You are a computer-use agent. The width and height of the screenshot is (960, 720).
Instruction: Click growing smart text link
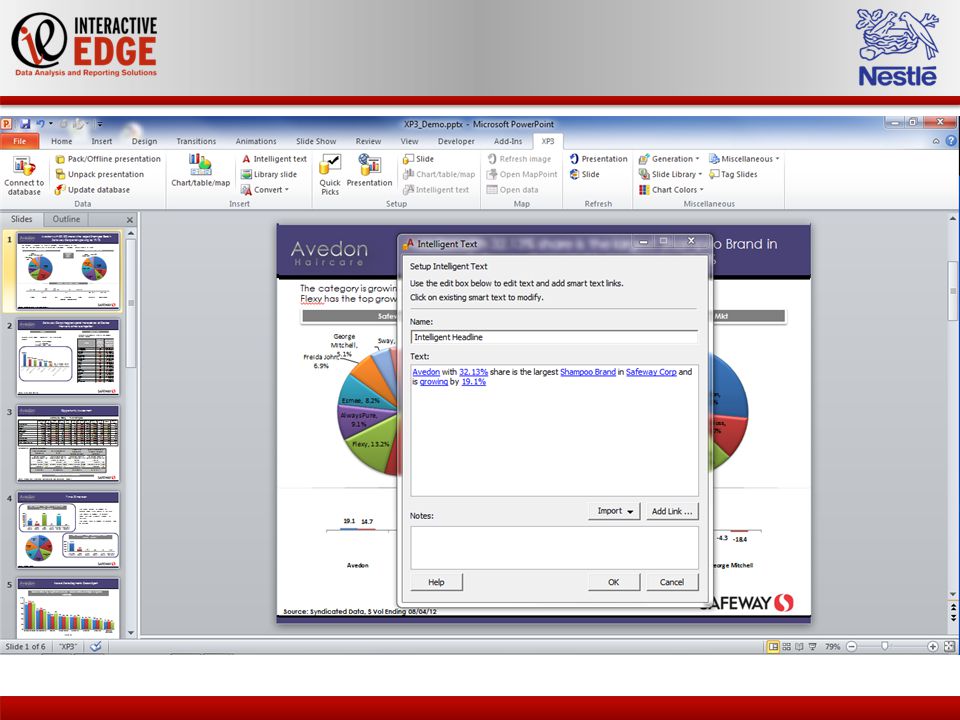coord(433,381)
